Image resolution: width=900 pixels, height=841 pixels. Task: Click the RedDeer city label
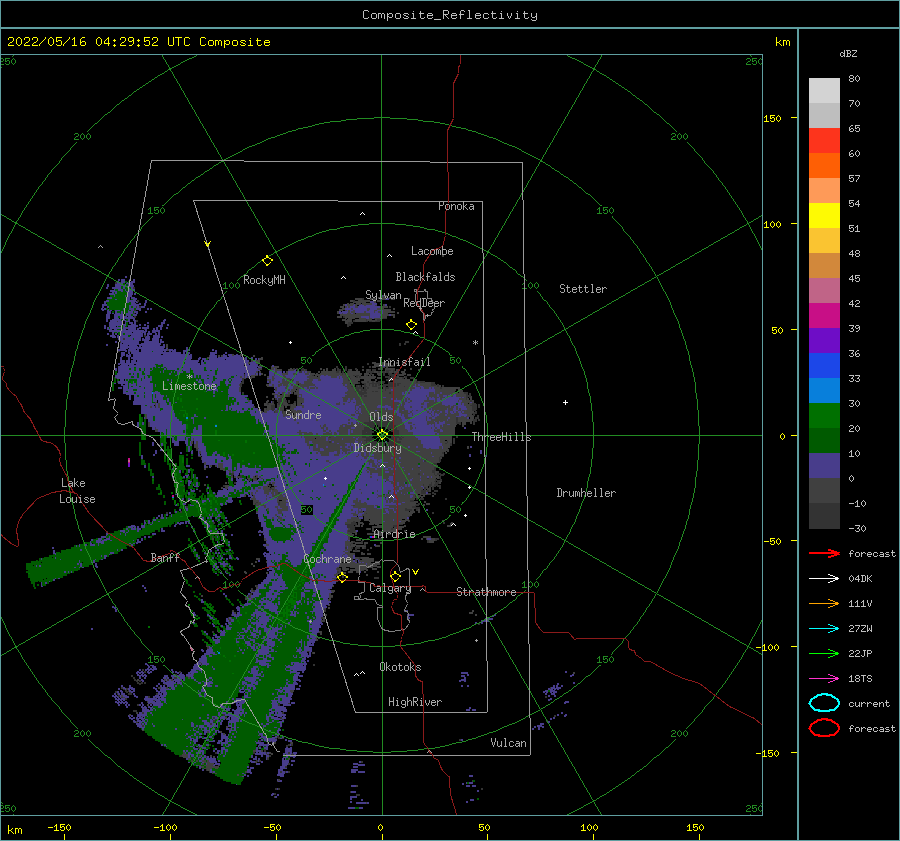point(424,303)
